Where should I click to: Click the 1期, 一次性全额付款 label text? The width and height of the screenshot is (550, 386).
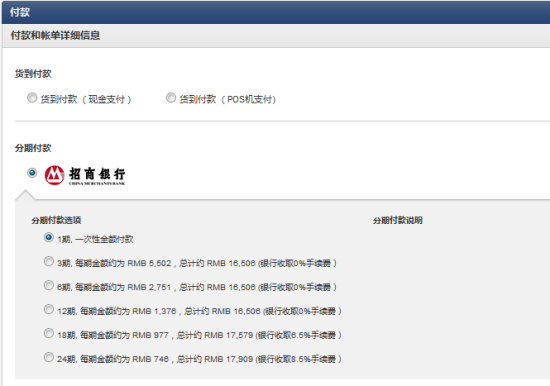click(x=95, y=239)
